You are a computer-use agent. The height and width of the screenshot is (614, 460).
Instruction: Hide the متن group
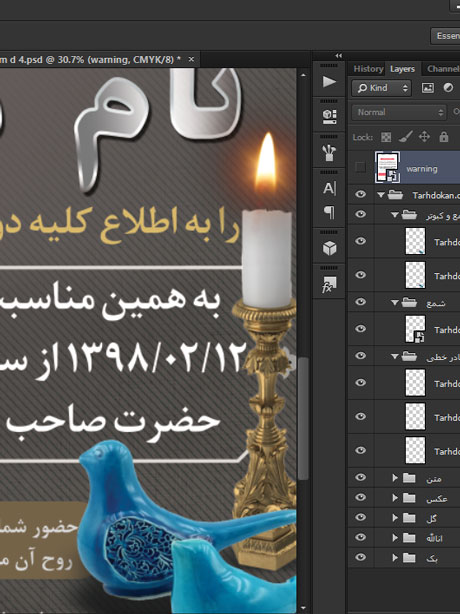pyautogui.click(x=361, y=477)
